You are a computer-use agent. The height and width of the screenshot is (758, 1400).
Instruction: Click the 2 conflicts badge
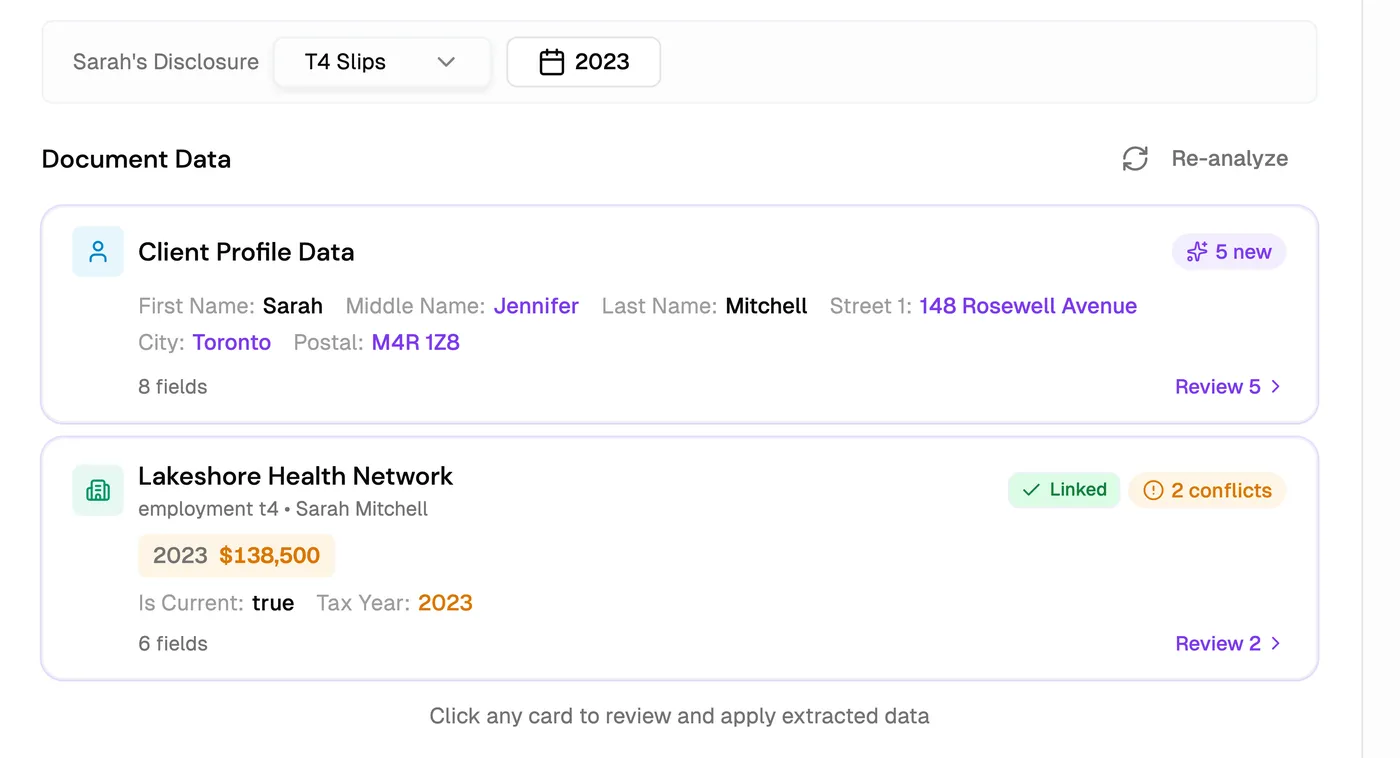click(x=1207, y=490)
